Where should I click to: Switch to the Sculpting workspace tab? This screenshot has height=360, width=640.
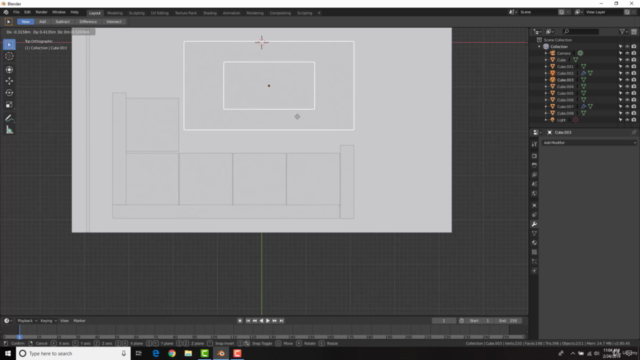(137, 13)
